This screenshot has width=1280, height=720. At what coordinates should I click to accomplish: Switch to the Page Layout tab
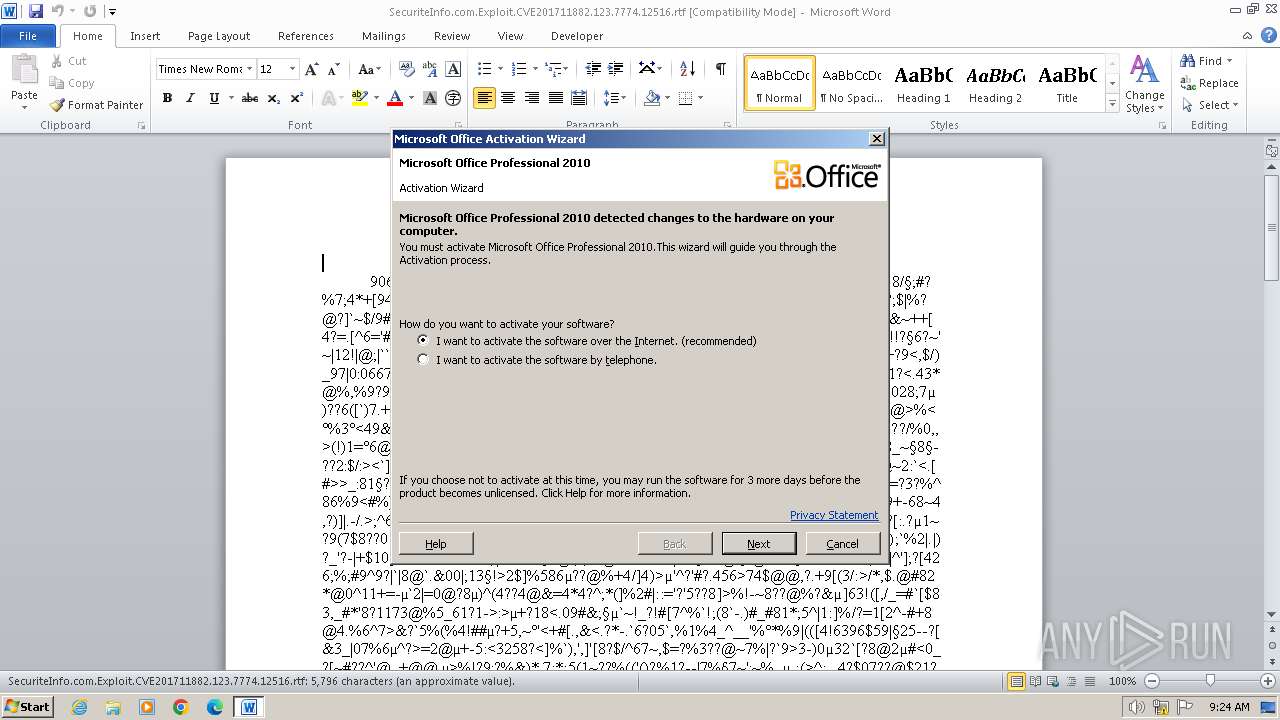(219, 36)
